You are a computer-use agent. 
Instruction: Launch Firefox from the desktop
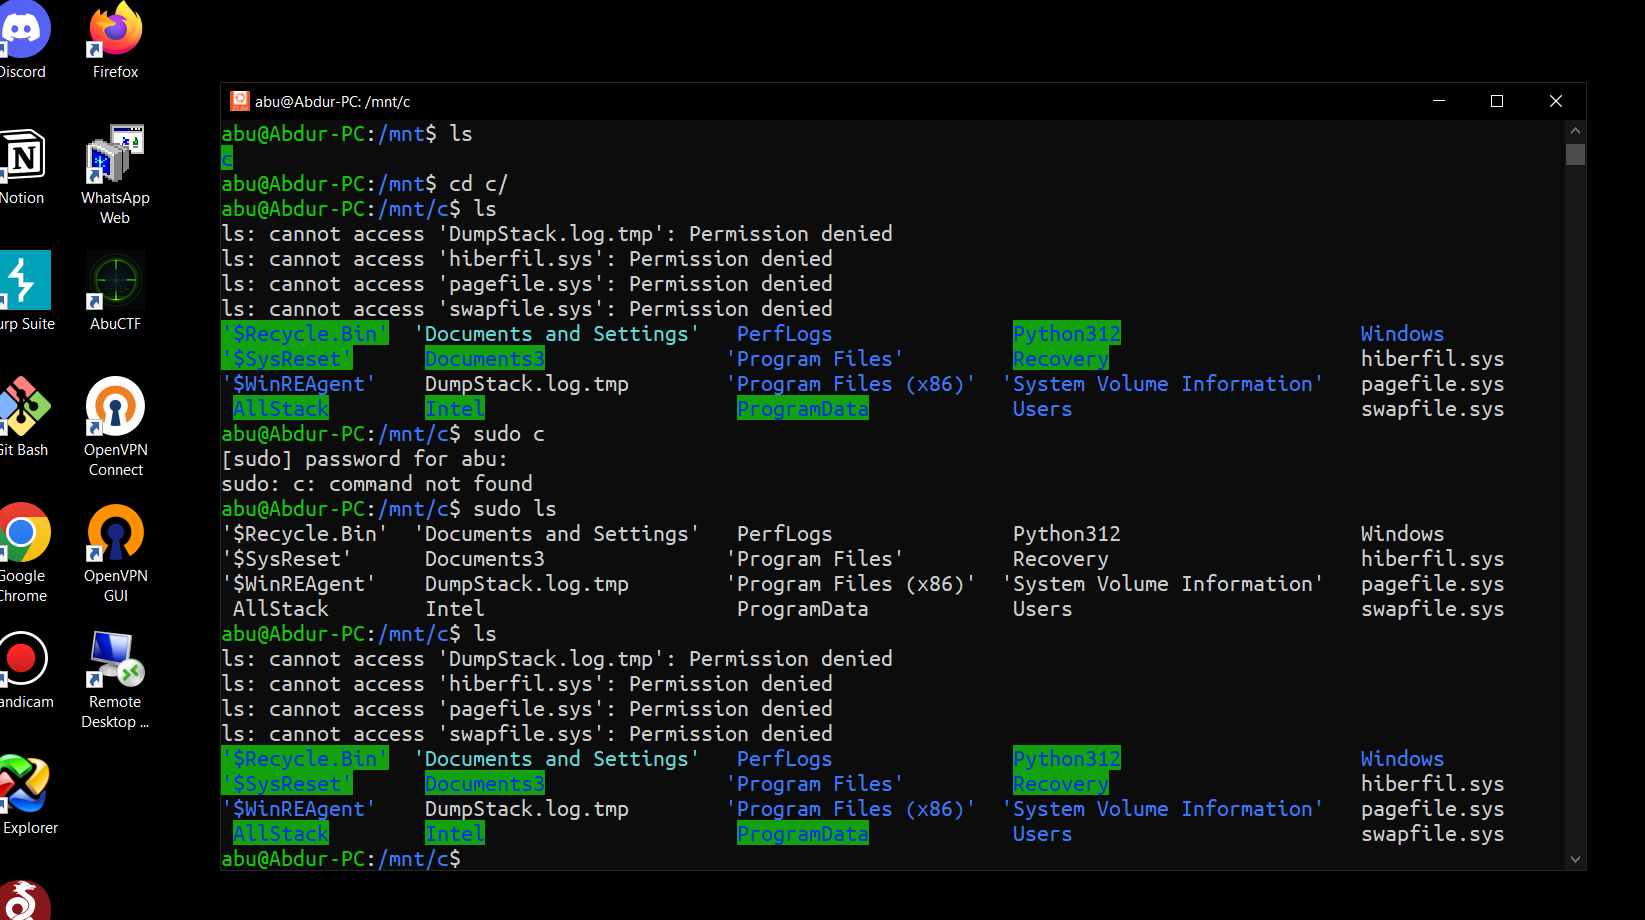pos(115,35)
